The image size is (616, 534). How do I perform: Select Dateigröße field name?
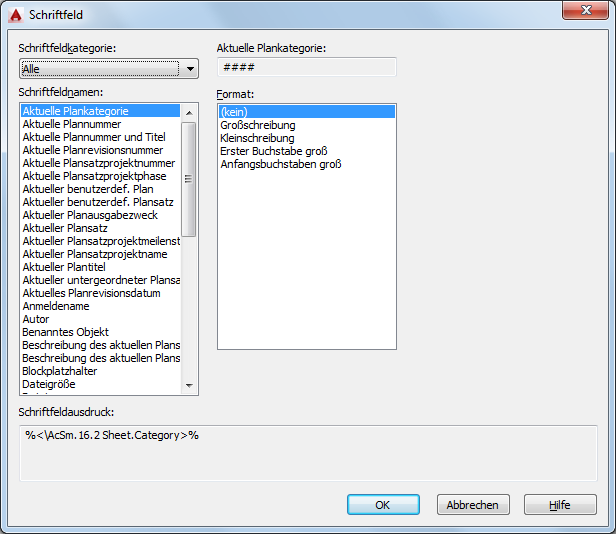click(48, 384)
